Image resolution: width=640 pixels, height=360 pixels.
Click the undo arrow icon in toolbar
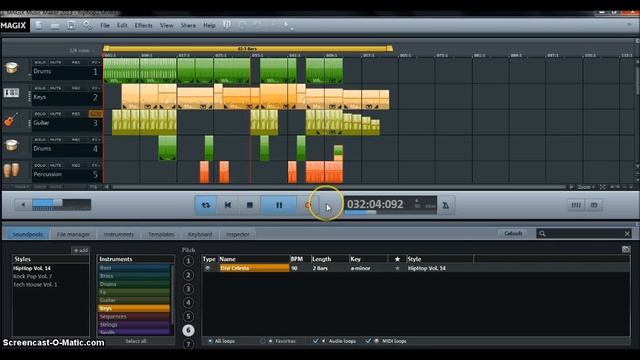242,25
